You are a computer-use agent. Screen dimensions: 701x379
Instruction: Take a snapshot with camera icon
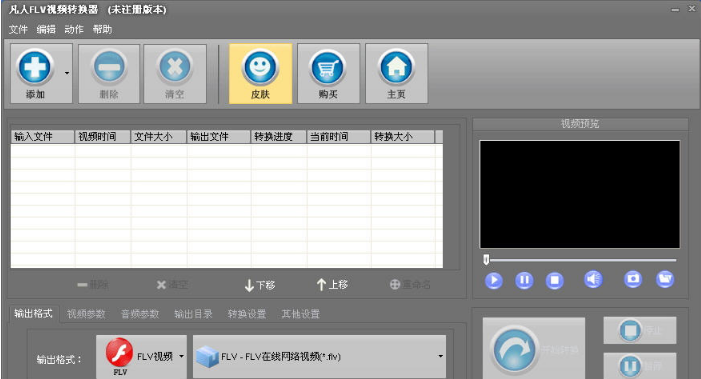coord(633,279)
